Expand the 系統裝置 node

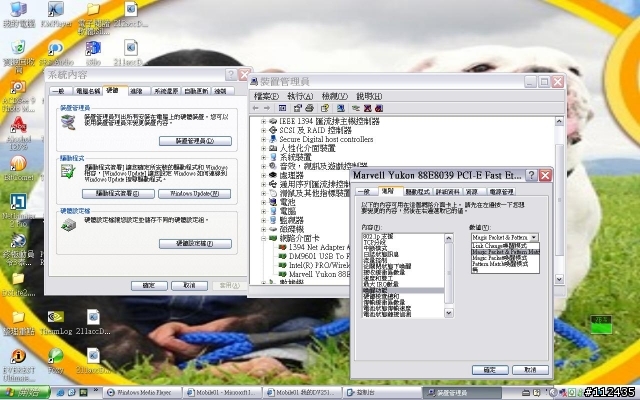tap(263, 157)
